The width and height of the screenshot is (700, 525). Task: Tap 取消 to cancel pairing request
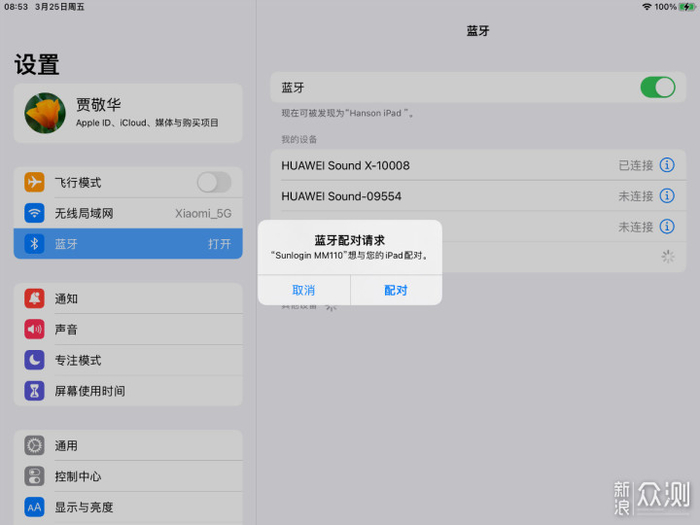click(x=304, y=290)
